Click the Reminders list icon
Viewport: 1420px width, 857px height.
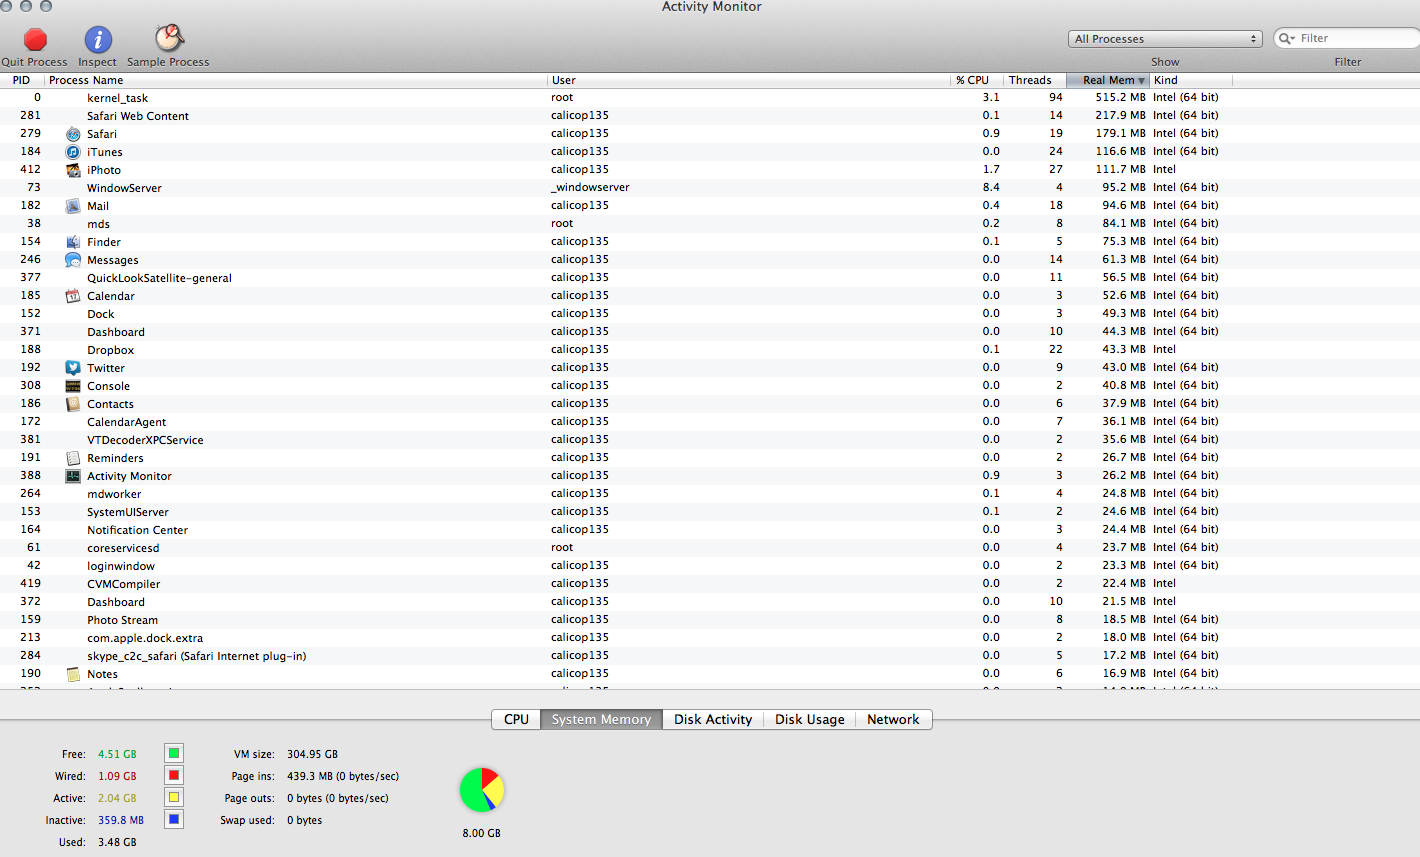click(73, 458)
